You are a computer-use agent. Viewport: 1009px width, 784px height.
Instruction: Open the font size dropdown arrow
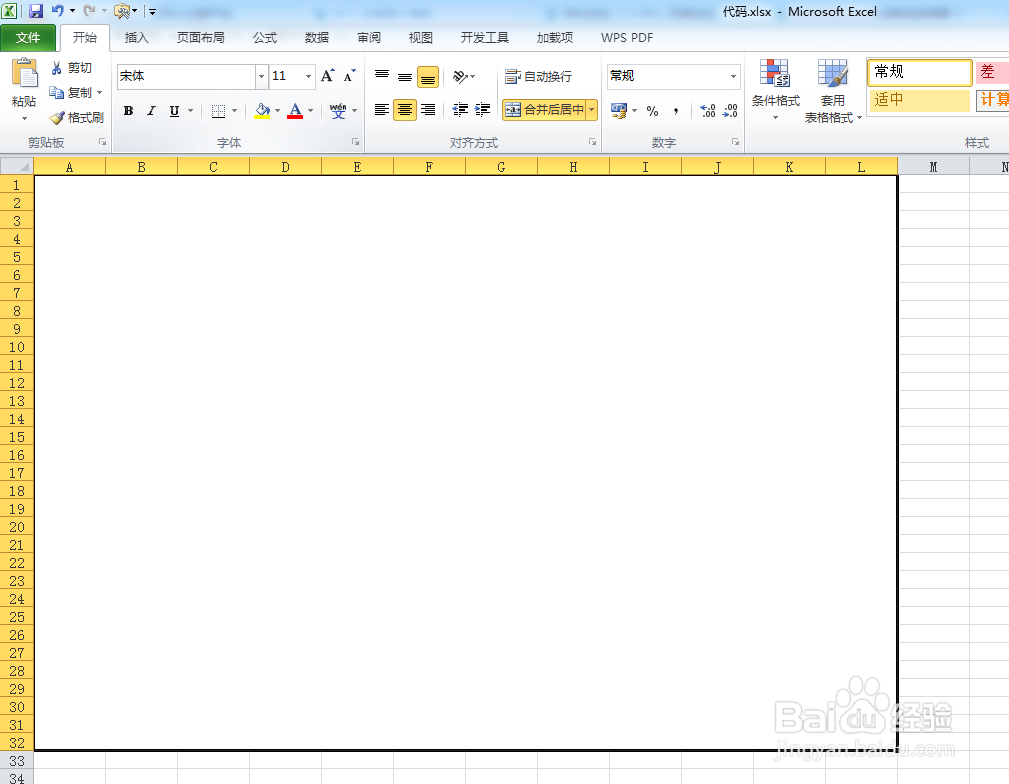(x=309, y=76)
